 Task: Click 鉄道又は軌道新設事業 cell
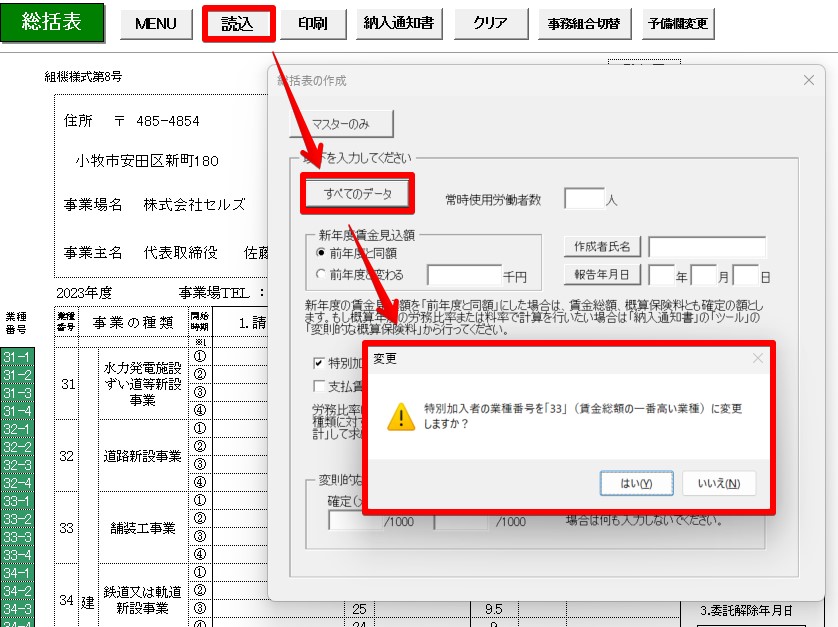point(143,600)
